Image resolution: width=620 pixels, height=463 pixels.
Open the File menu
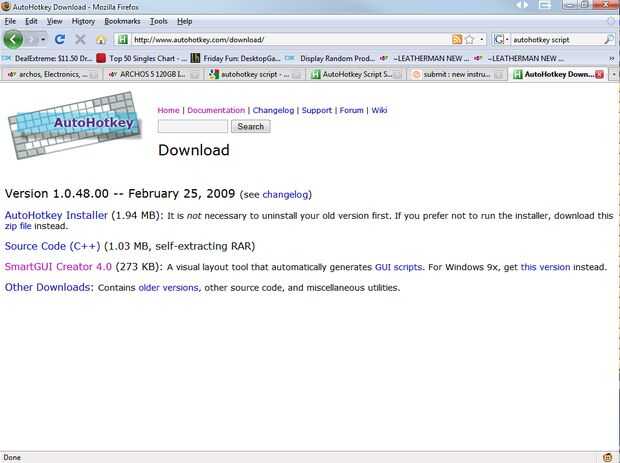click(10, 21)
